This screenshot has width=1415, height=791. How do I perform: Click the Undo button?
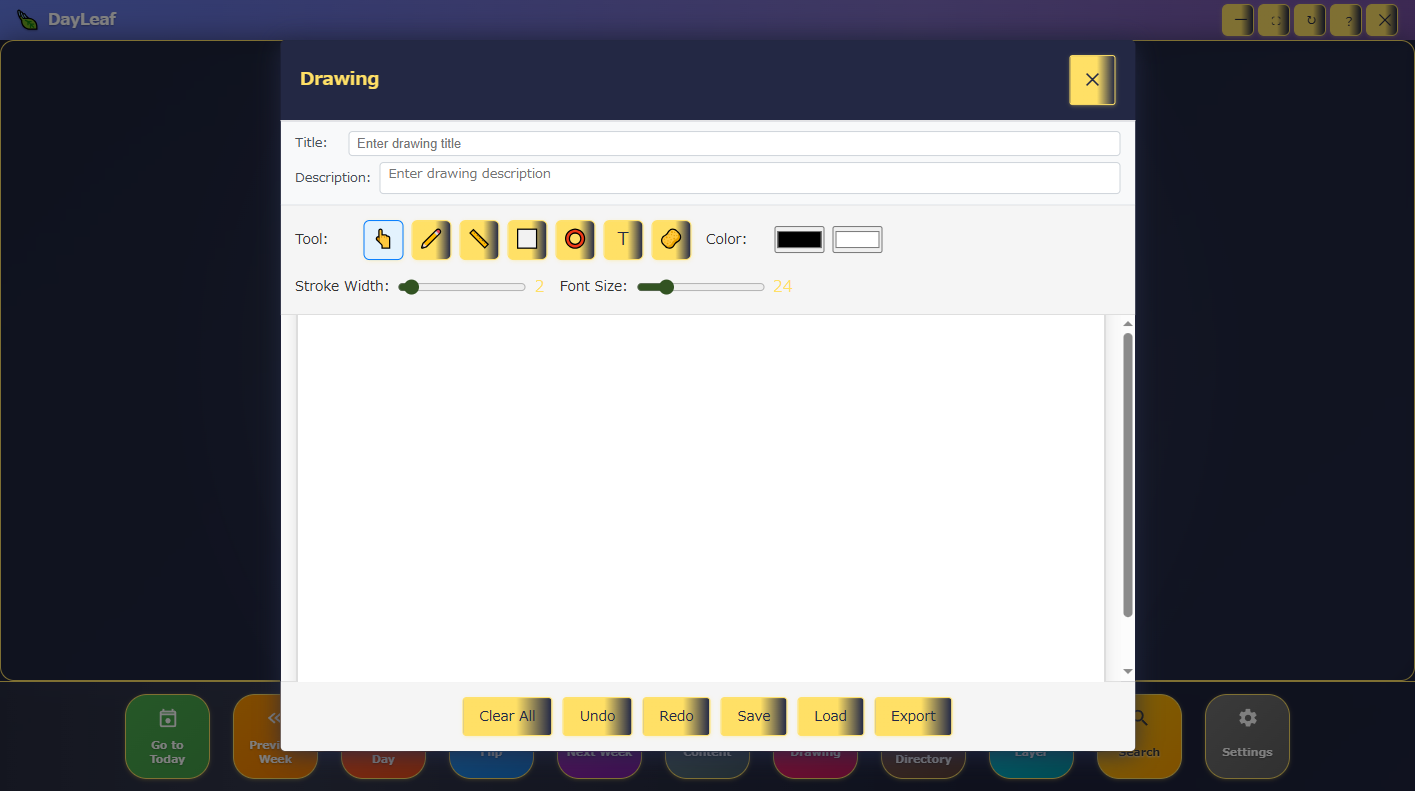point(597,716)
